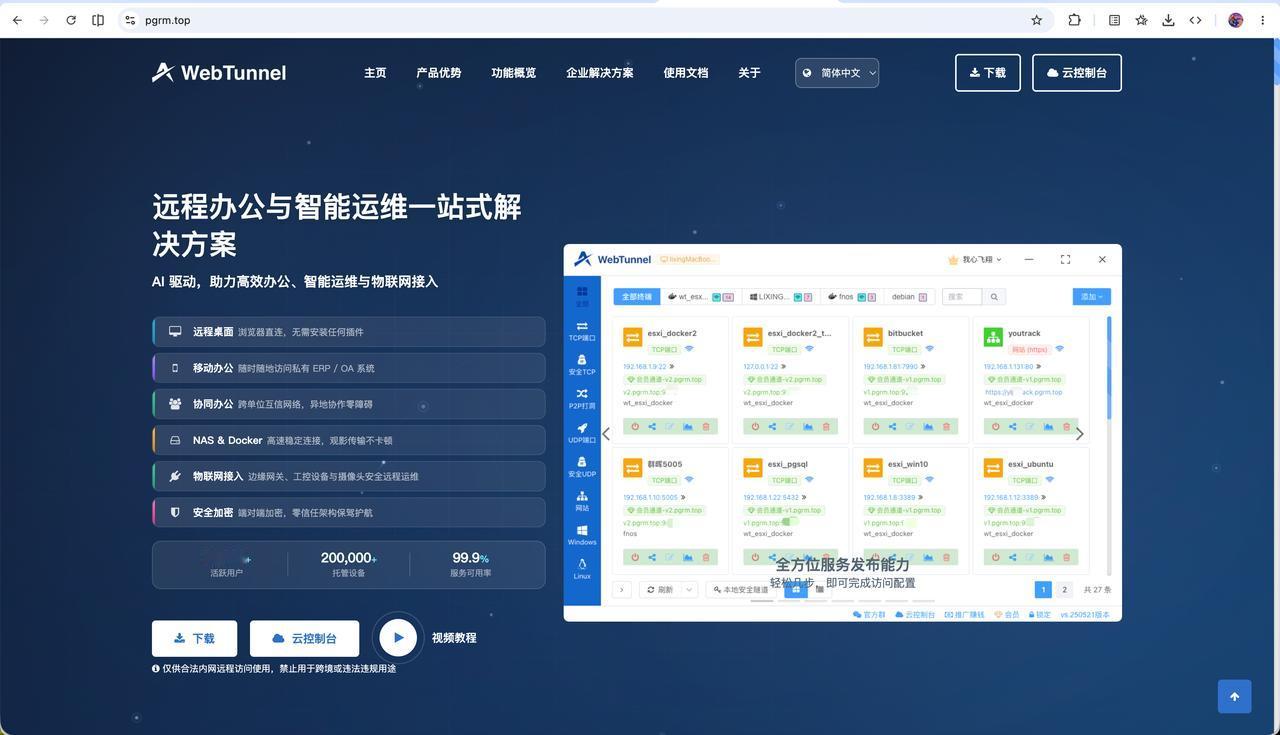
Task: Select the debian tab in the preview
Action: [909, 297]
